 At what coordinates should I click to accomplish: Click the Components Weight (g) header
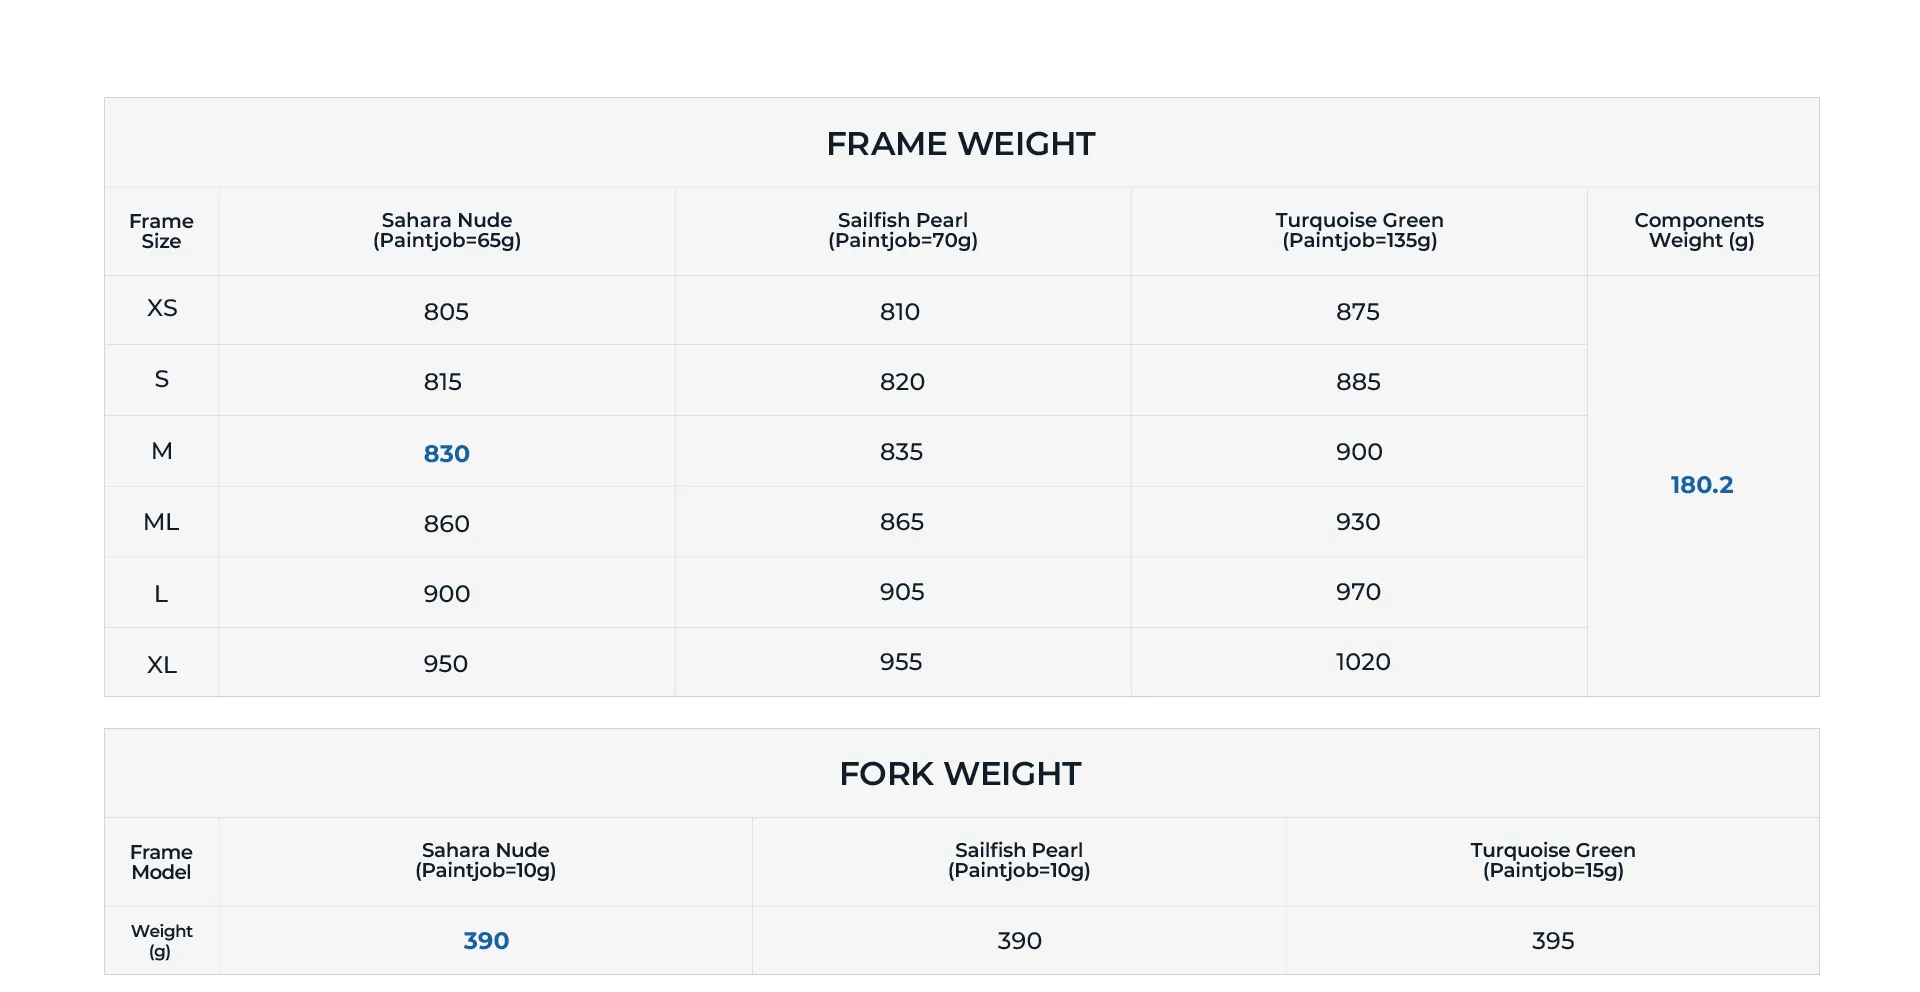[1699, 230]
